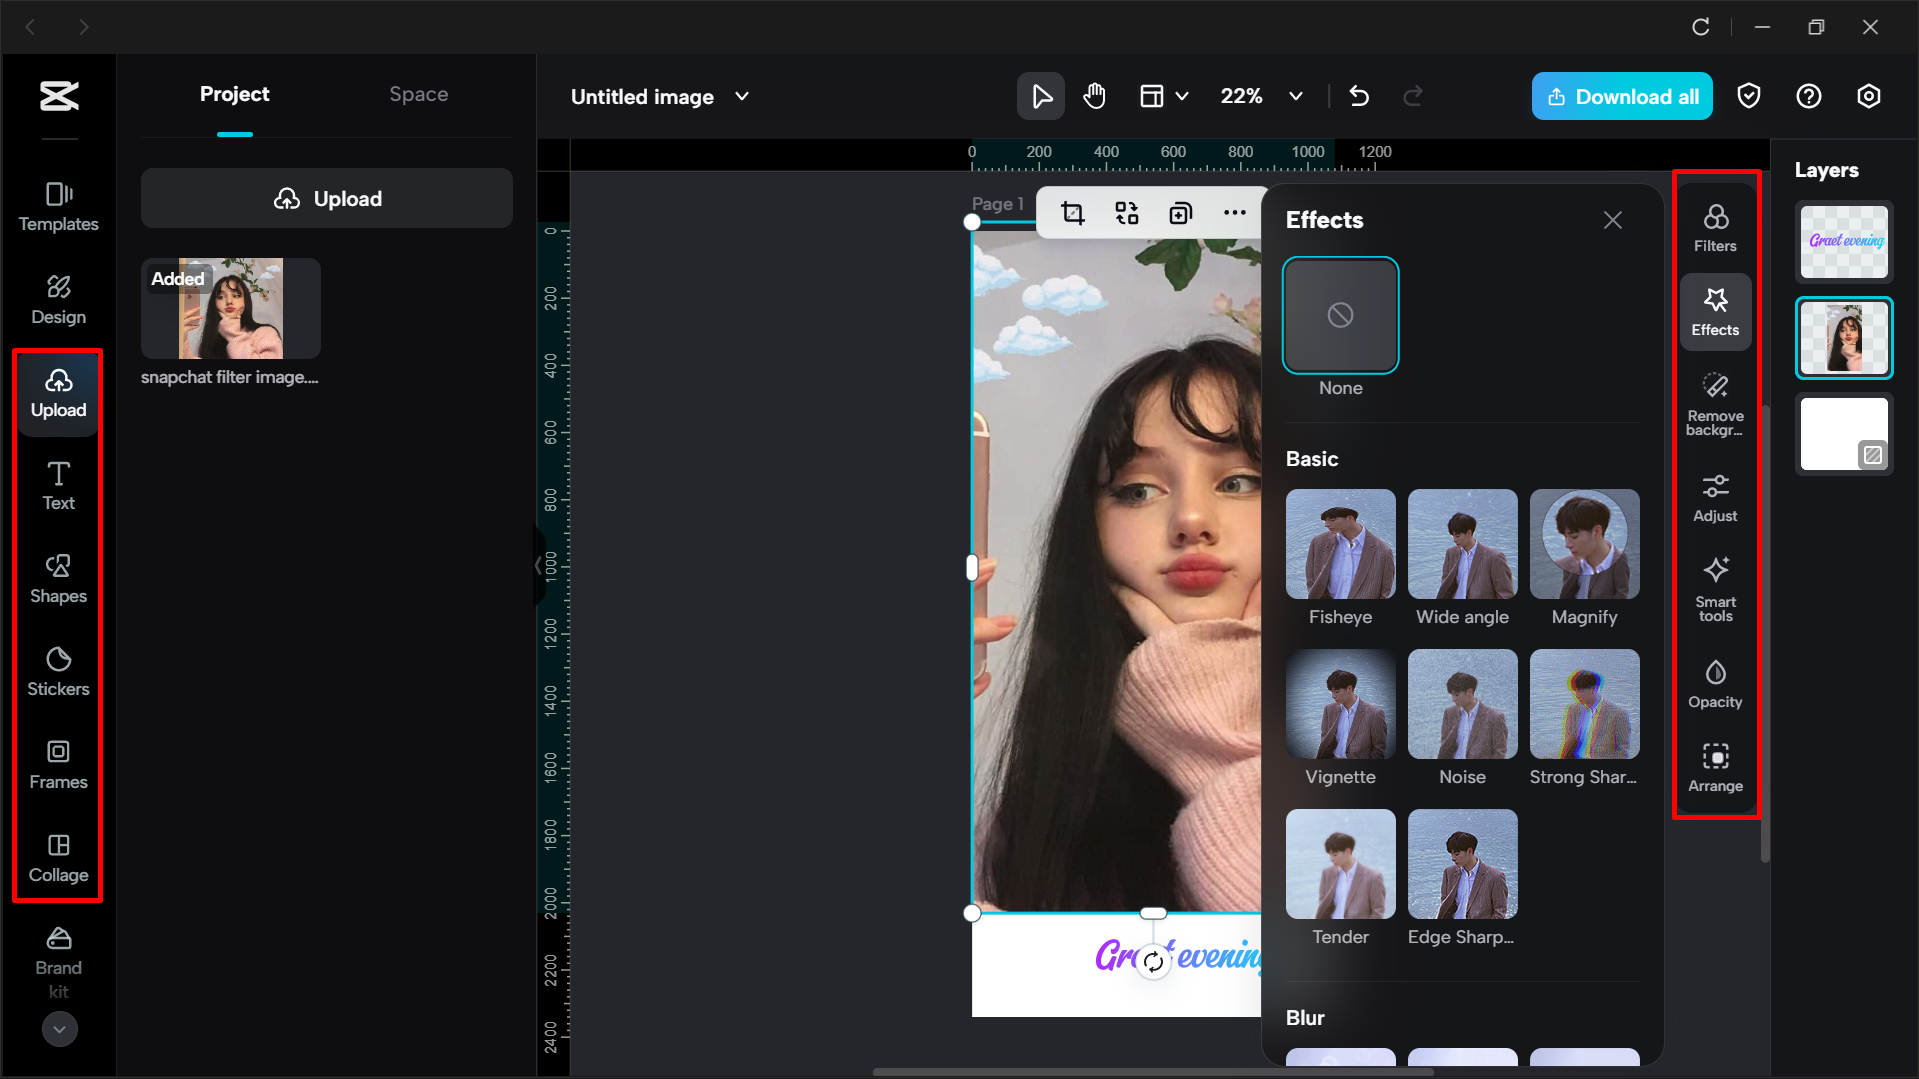Apply the Fisheye effect
The width and height of the screenshot is (1919, 1079).
[1340, 544]
